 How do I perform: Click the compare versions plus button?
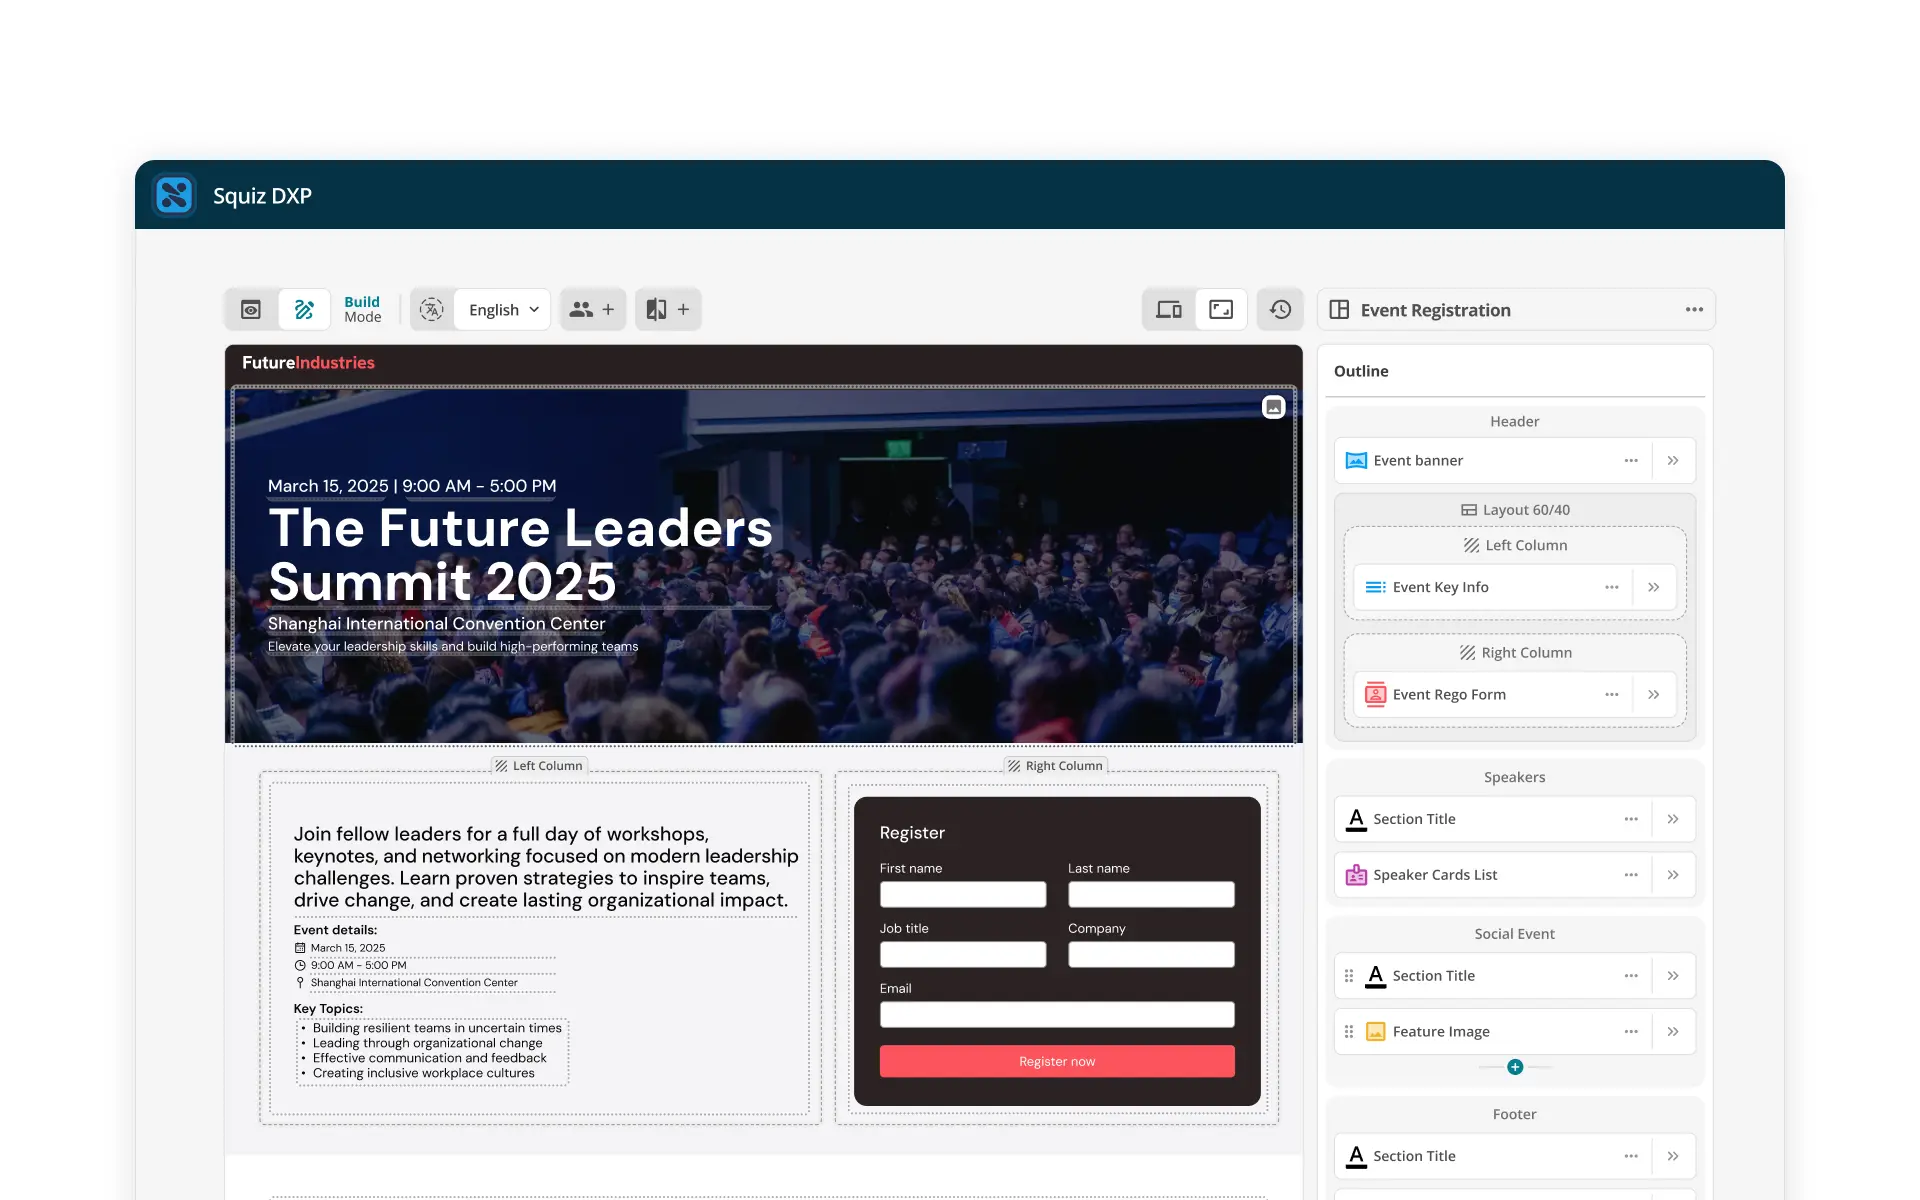tap(668, 310)
